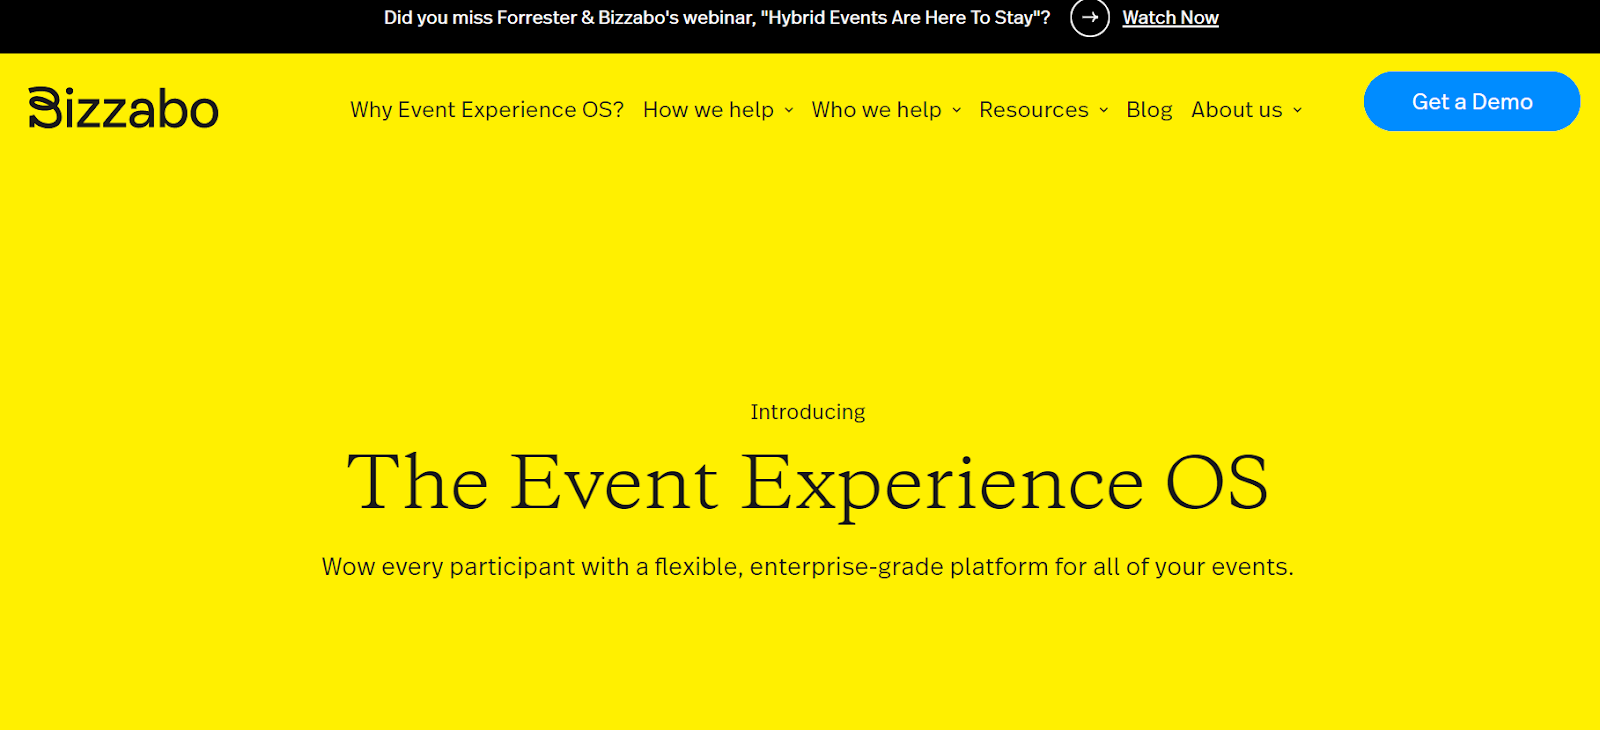Click the Get a Demo button
The height and width of the screenshot is (730, 1600).
(1472, 101)
